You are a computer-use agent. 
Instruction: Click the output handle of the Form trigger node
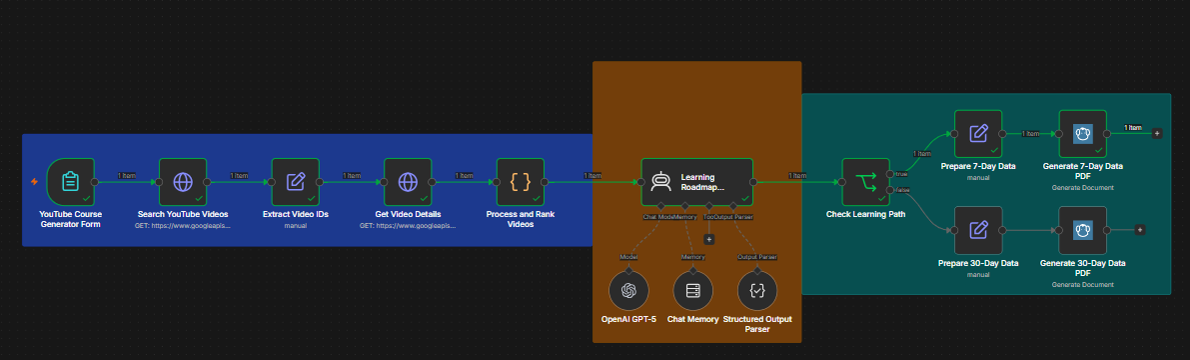tap(95, 182)
